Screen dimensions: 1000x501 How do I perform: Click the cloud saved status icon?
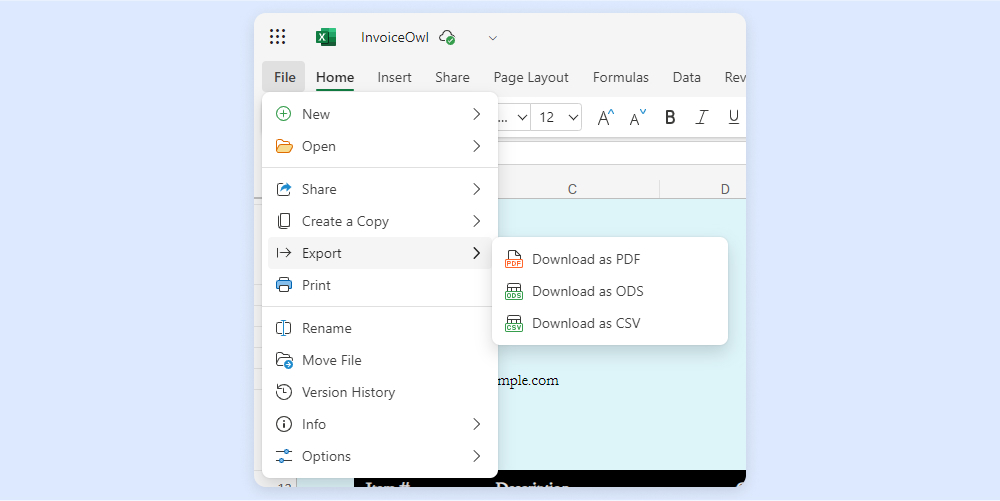447,37
